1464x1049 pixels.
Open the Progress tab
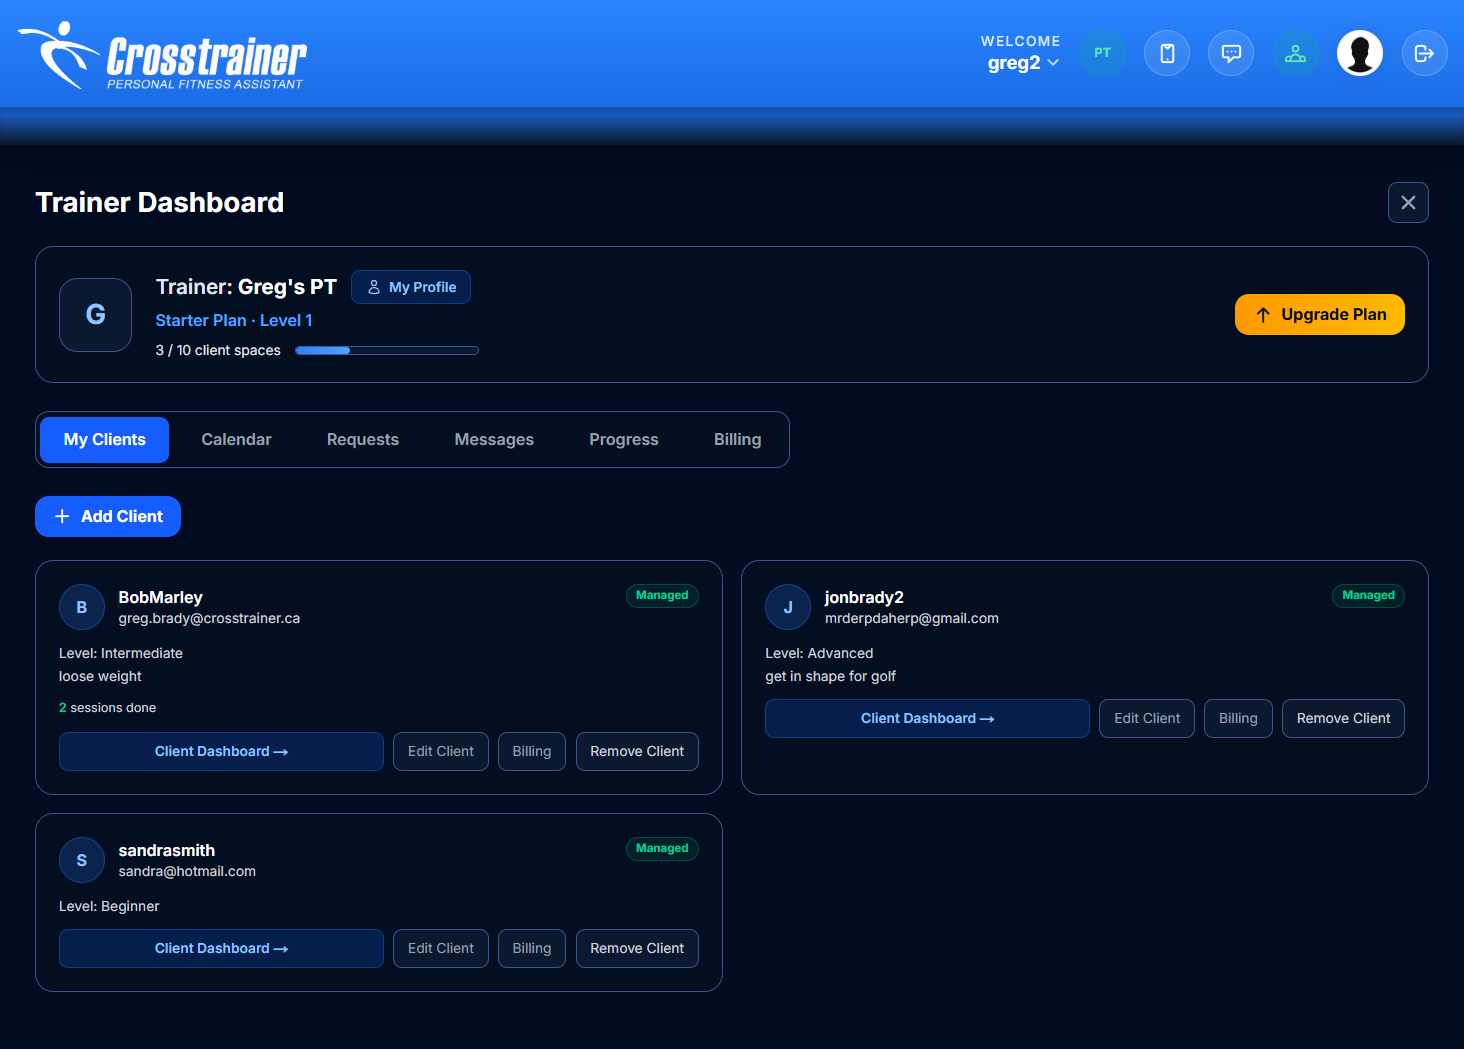[x=624, y=440]
